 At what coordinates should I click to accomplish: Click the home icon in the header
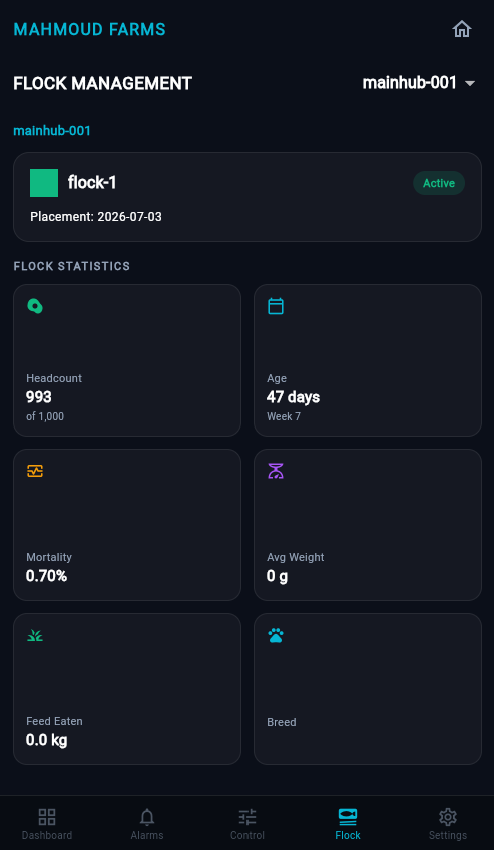click(461, 29)
